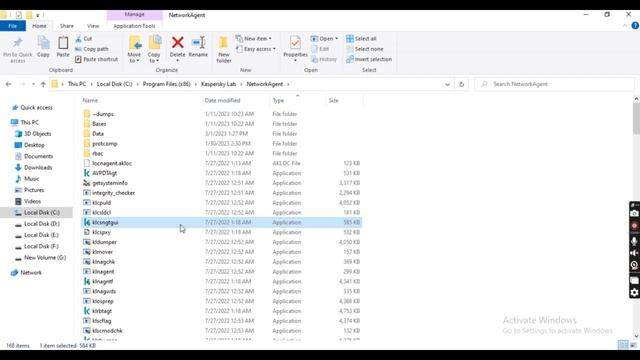Switch to details view icon in status bar
This screenshot has height=360, width=640.
pos(622,345)
